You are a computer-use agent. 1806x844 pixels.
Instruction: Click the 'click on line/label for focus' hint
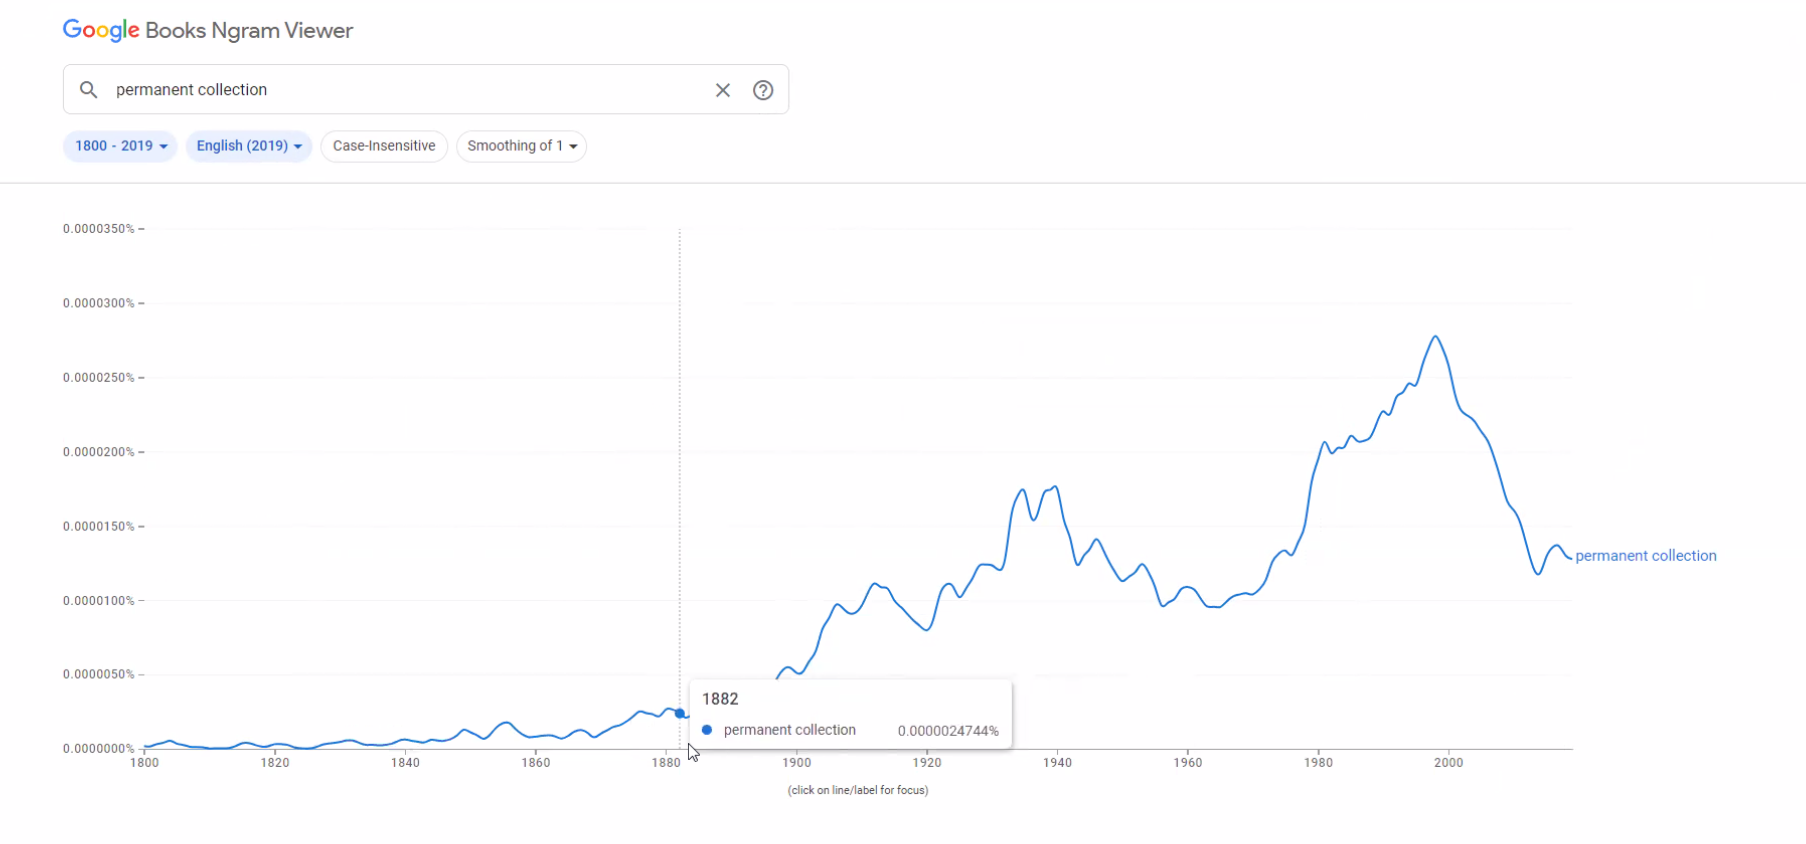tap(858, 790)
